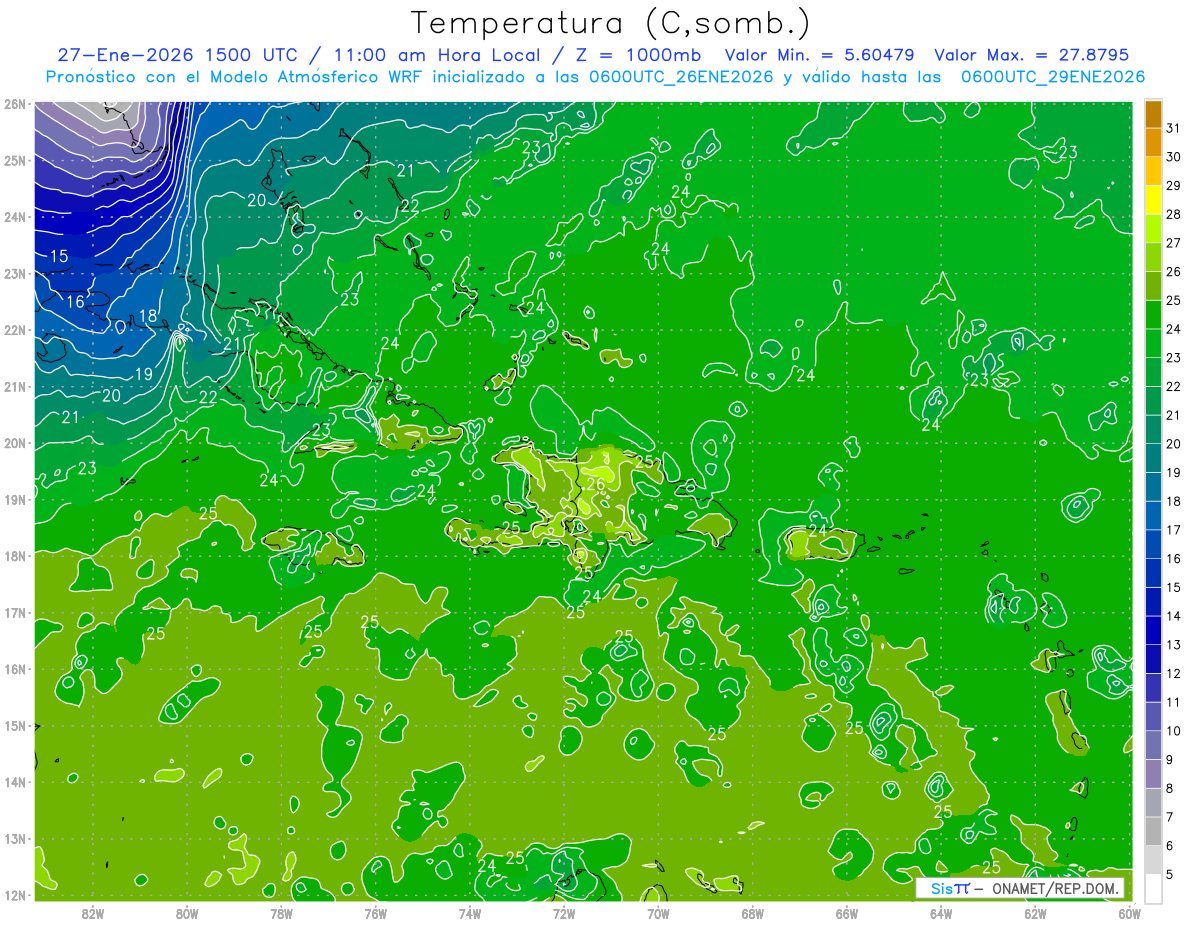Click latitude axis label 18N
Image resolution: width=1200 pixels, height=927 pixels.
(14, 556)
